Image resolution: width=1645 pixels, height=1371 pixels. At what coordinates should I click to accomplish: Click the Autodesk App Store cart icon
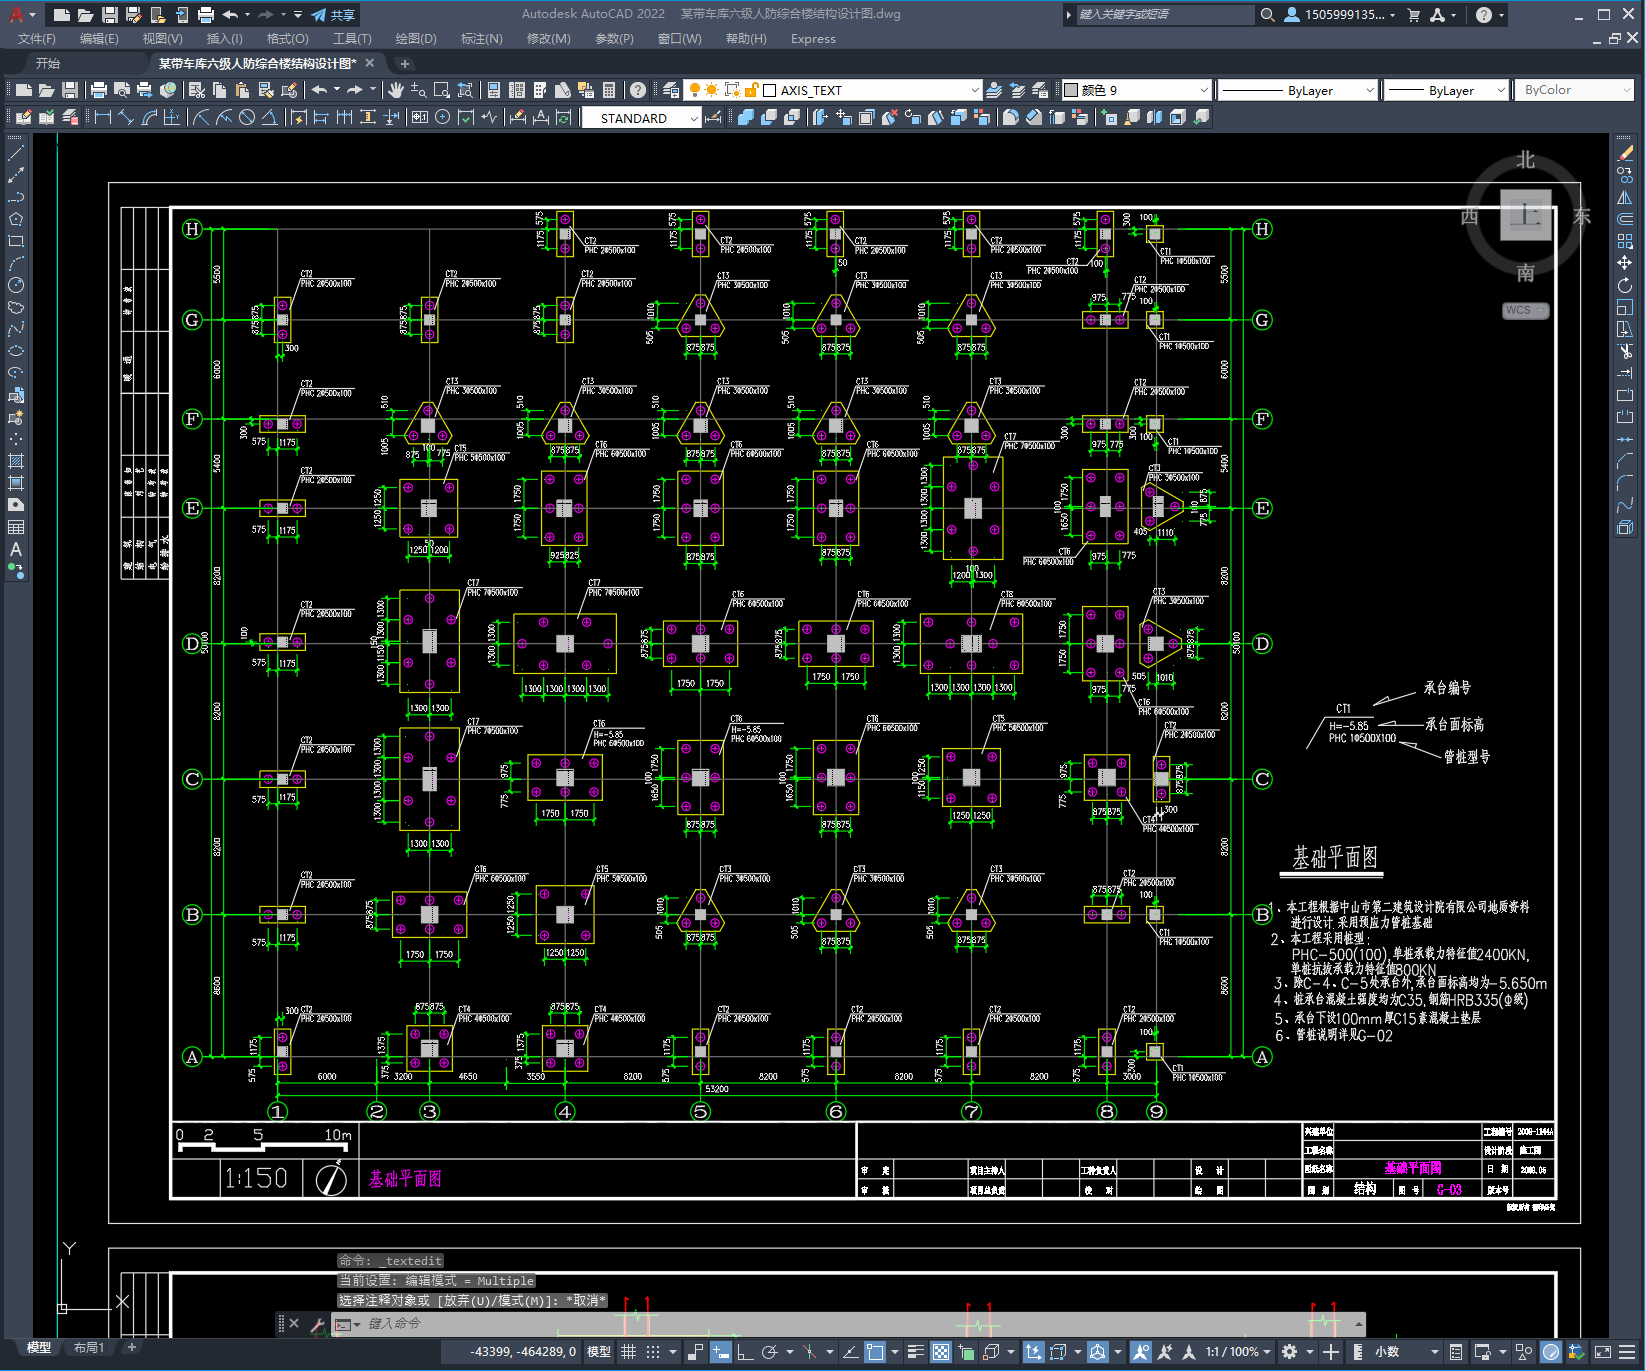click(x=1413, y=15)
